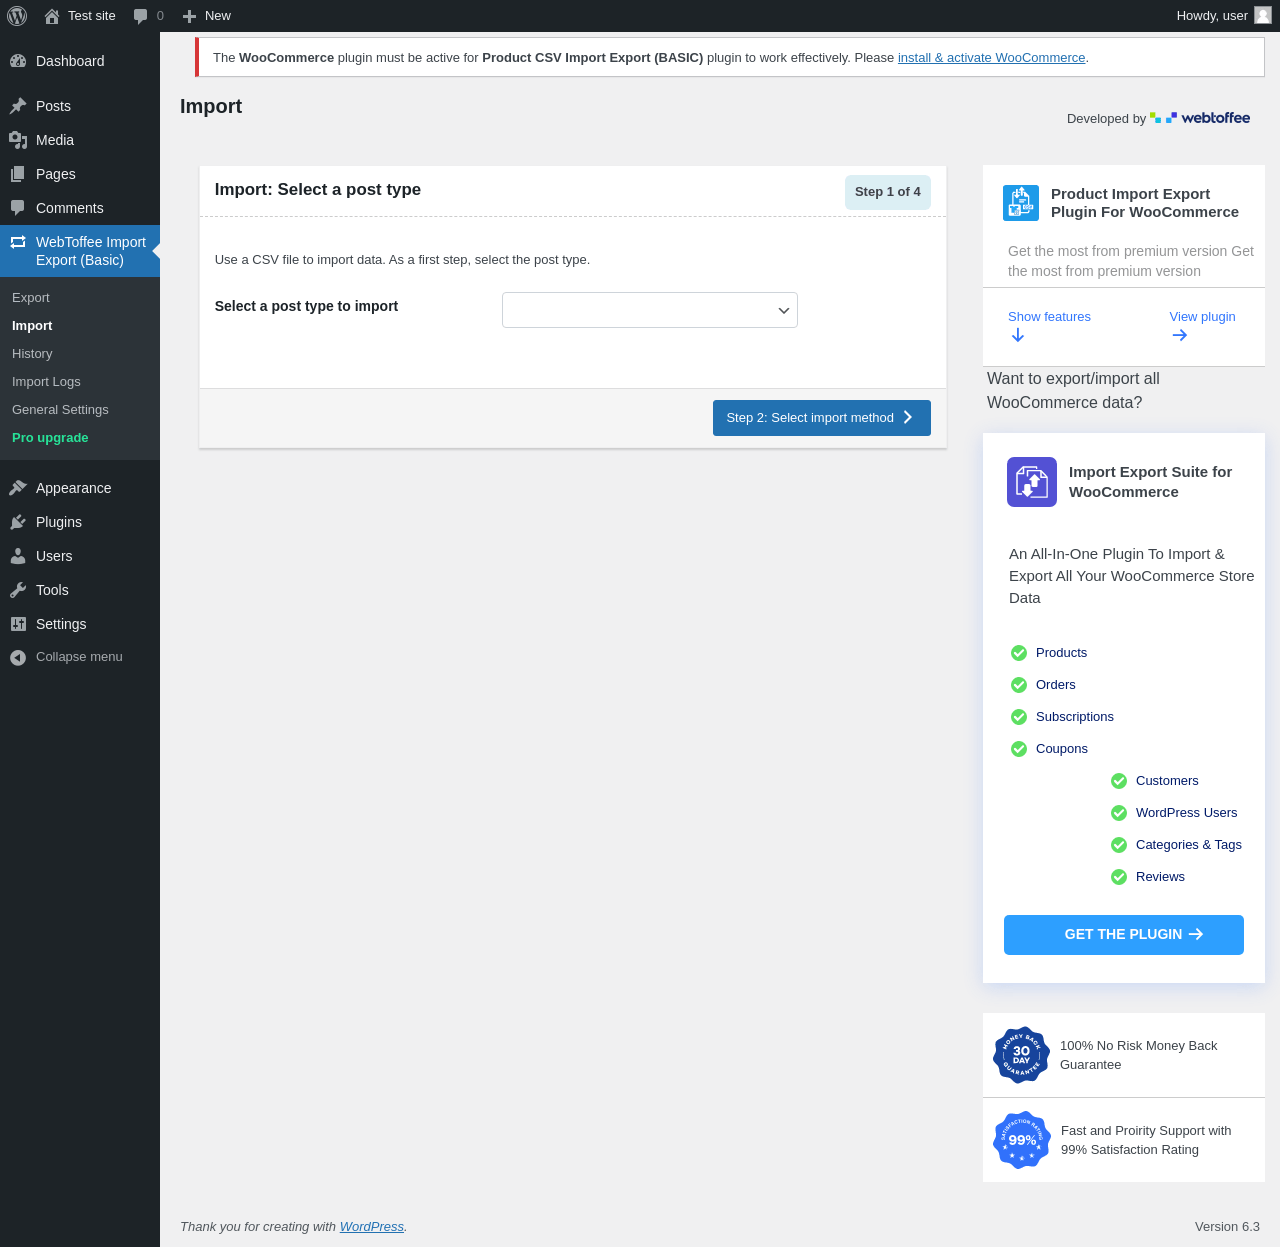
Task: Open the Posts menu
Action: [x=80, y=106]
